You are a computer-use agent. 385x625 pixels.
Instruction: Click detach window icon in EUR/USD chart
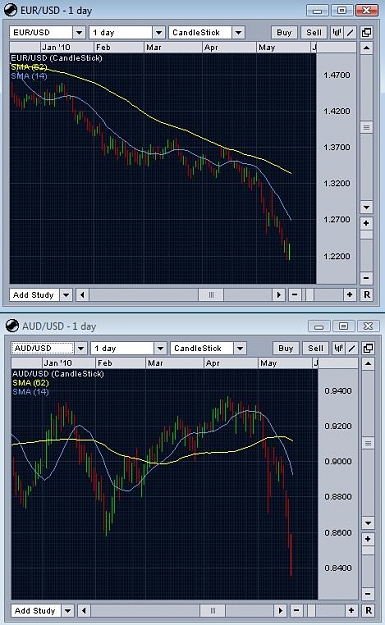pos(367,32)
